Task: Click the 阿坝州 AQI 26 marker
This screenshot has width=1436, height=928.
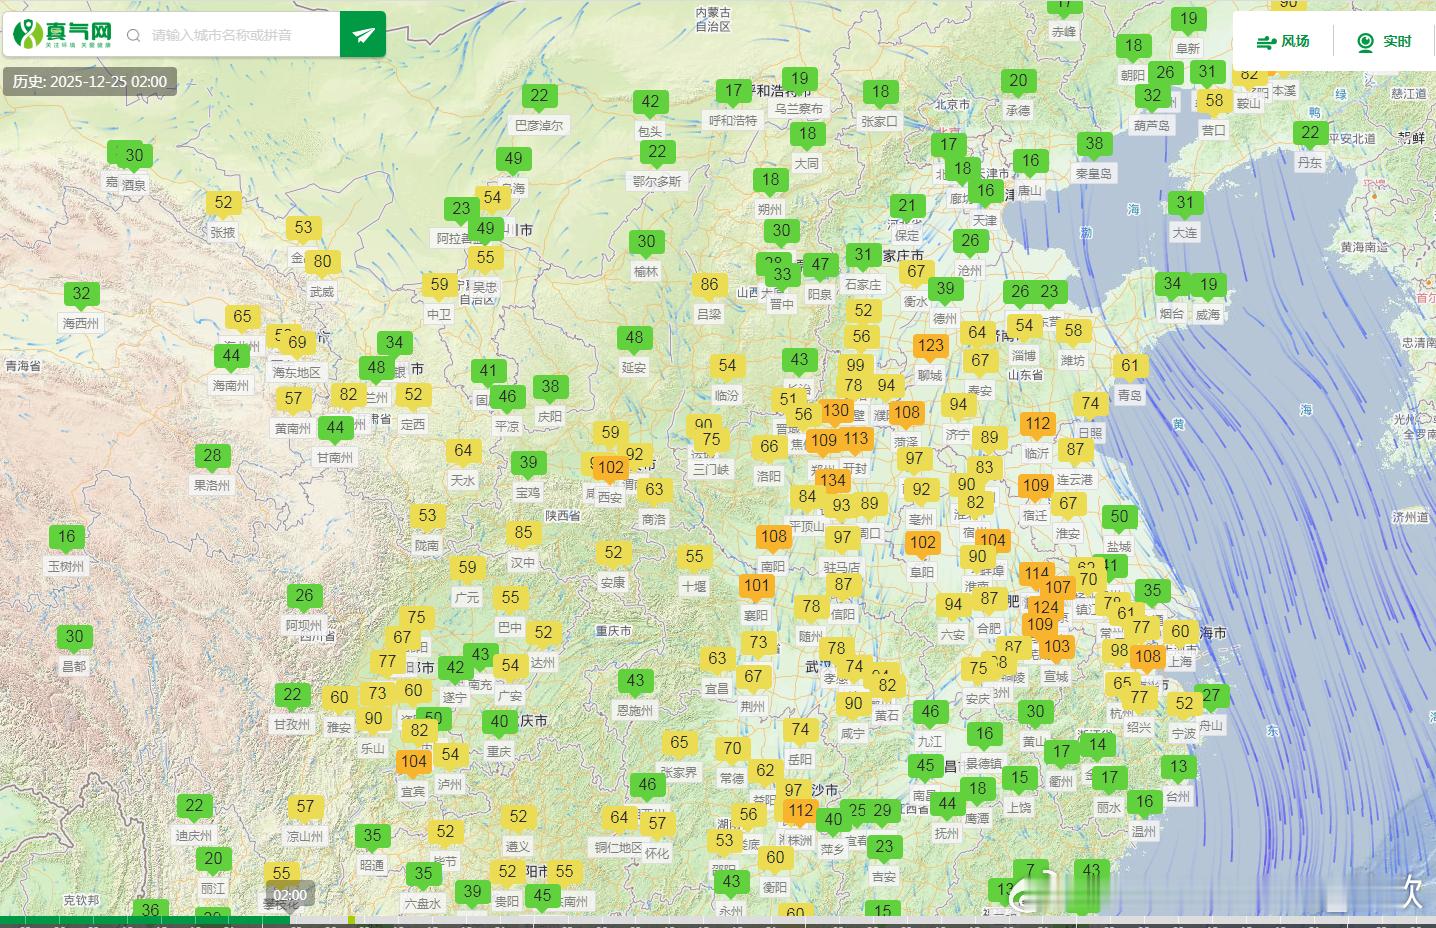Action: coord(304,597)
